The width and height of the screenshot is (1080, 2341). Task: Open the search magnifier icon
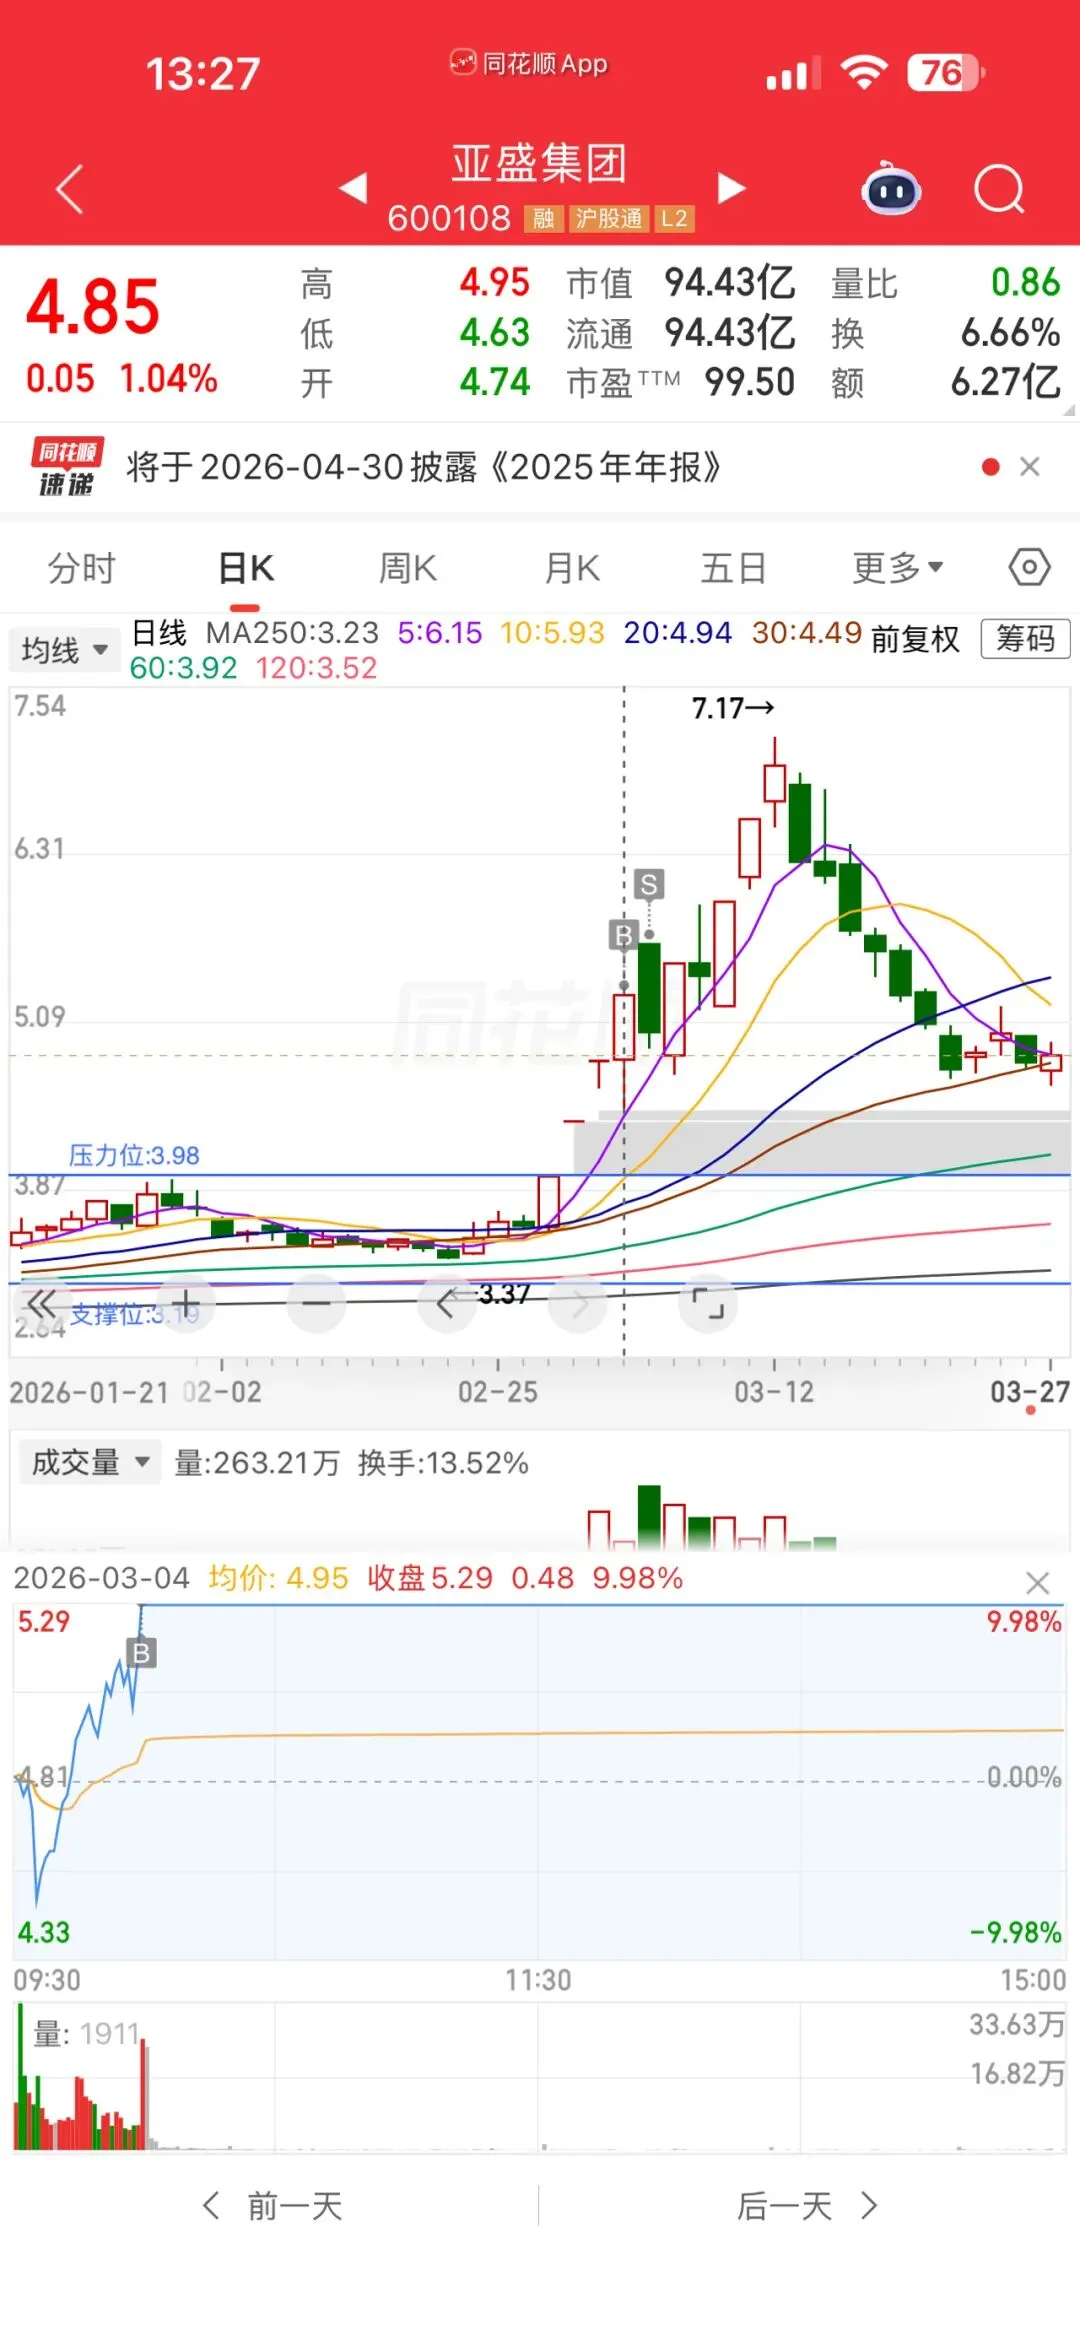point(999,188)
